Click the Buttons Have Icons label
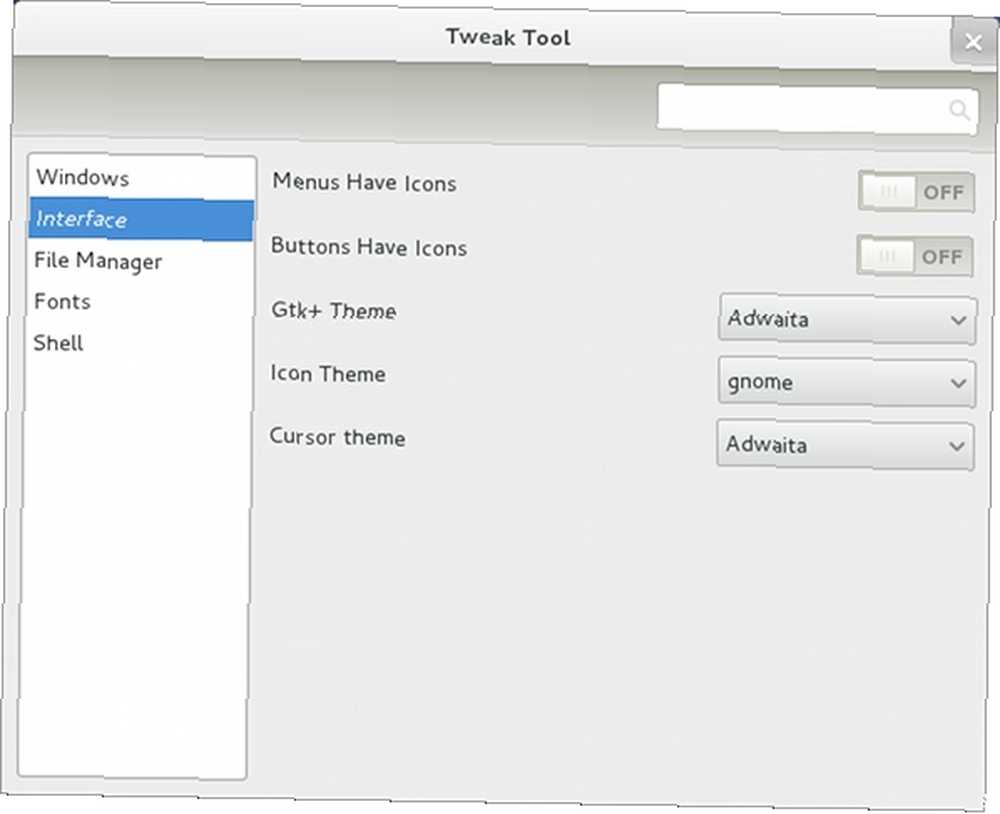Image resolution: width=1000 pixels, height=814 pixels. tap(369, 247)
